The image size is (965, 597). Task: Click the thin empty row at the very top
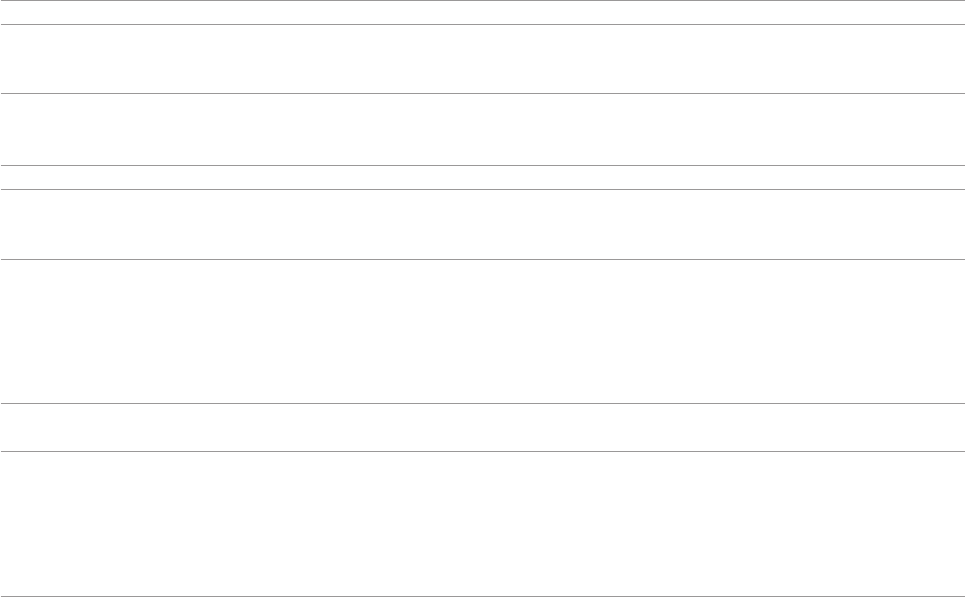pos(482,12)
